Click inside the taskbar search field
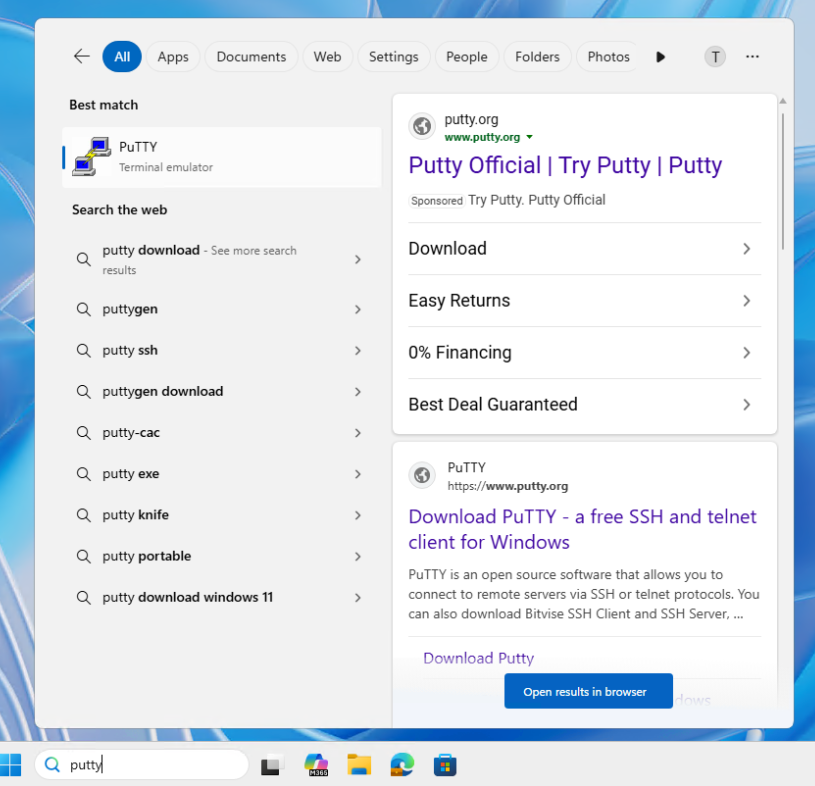This screenshot has width=815, height=786. 140,764
